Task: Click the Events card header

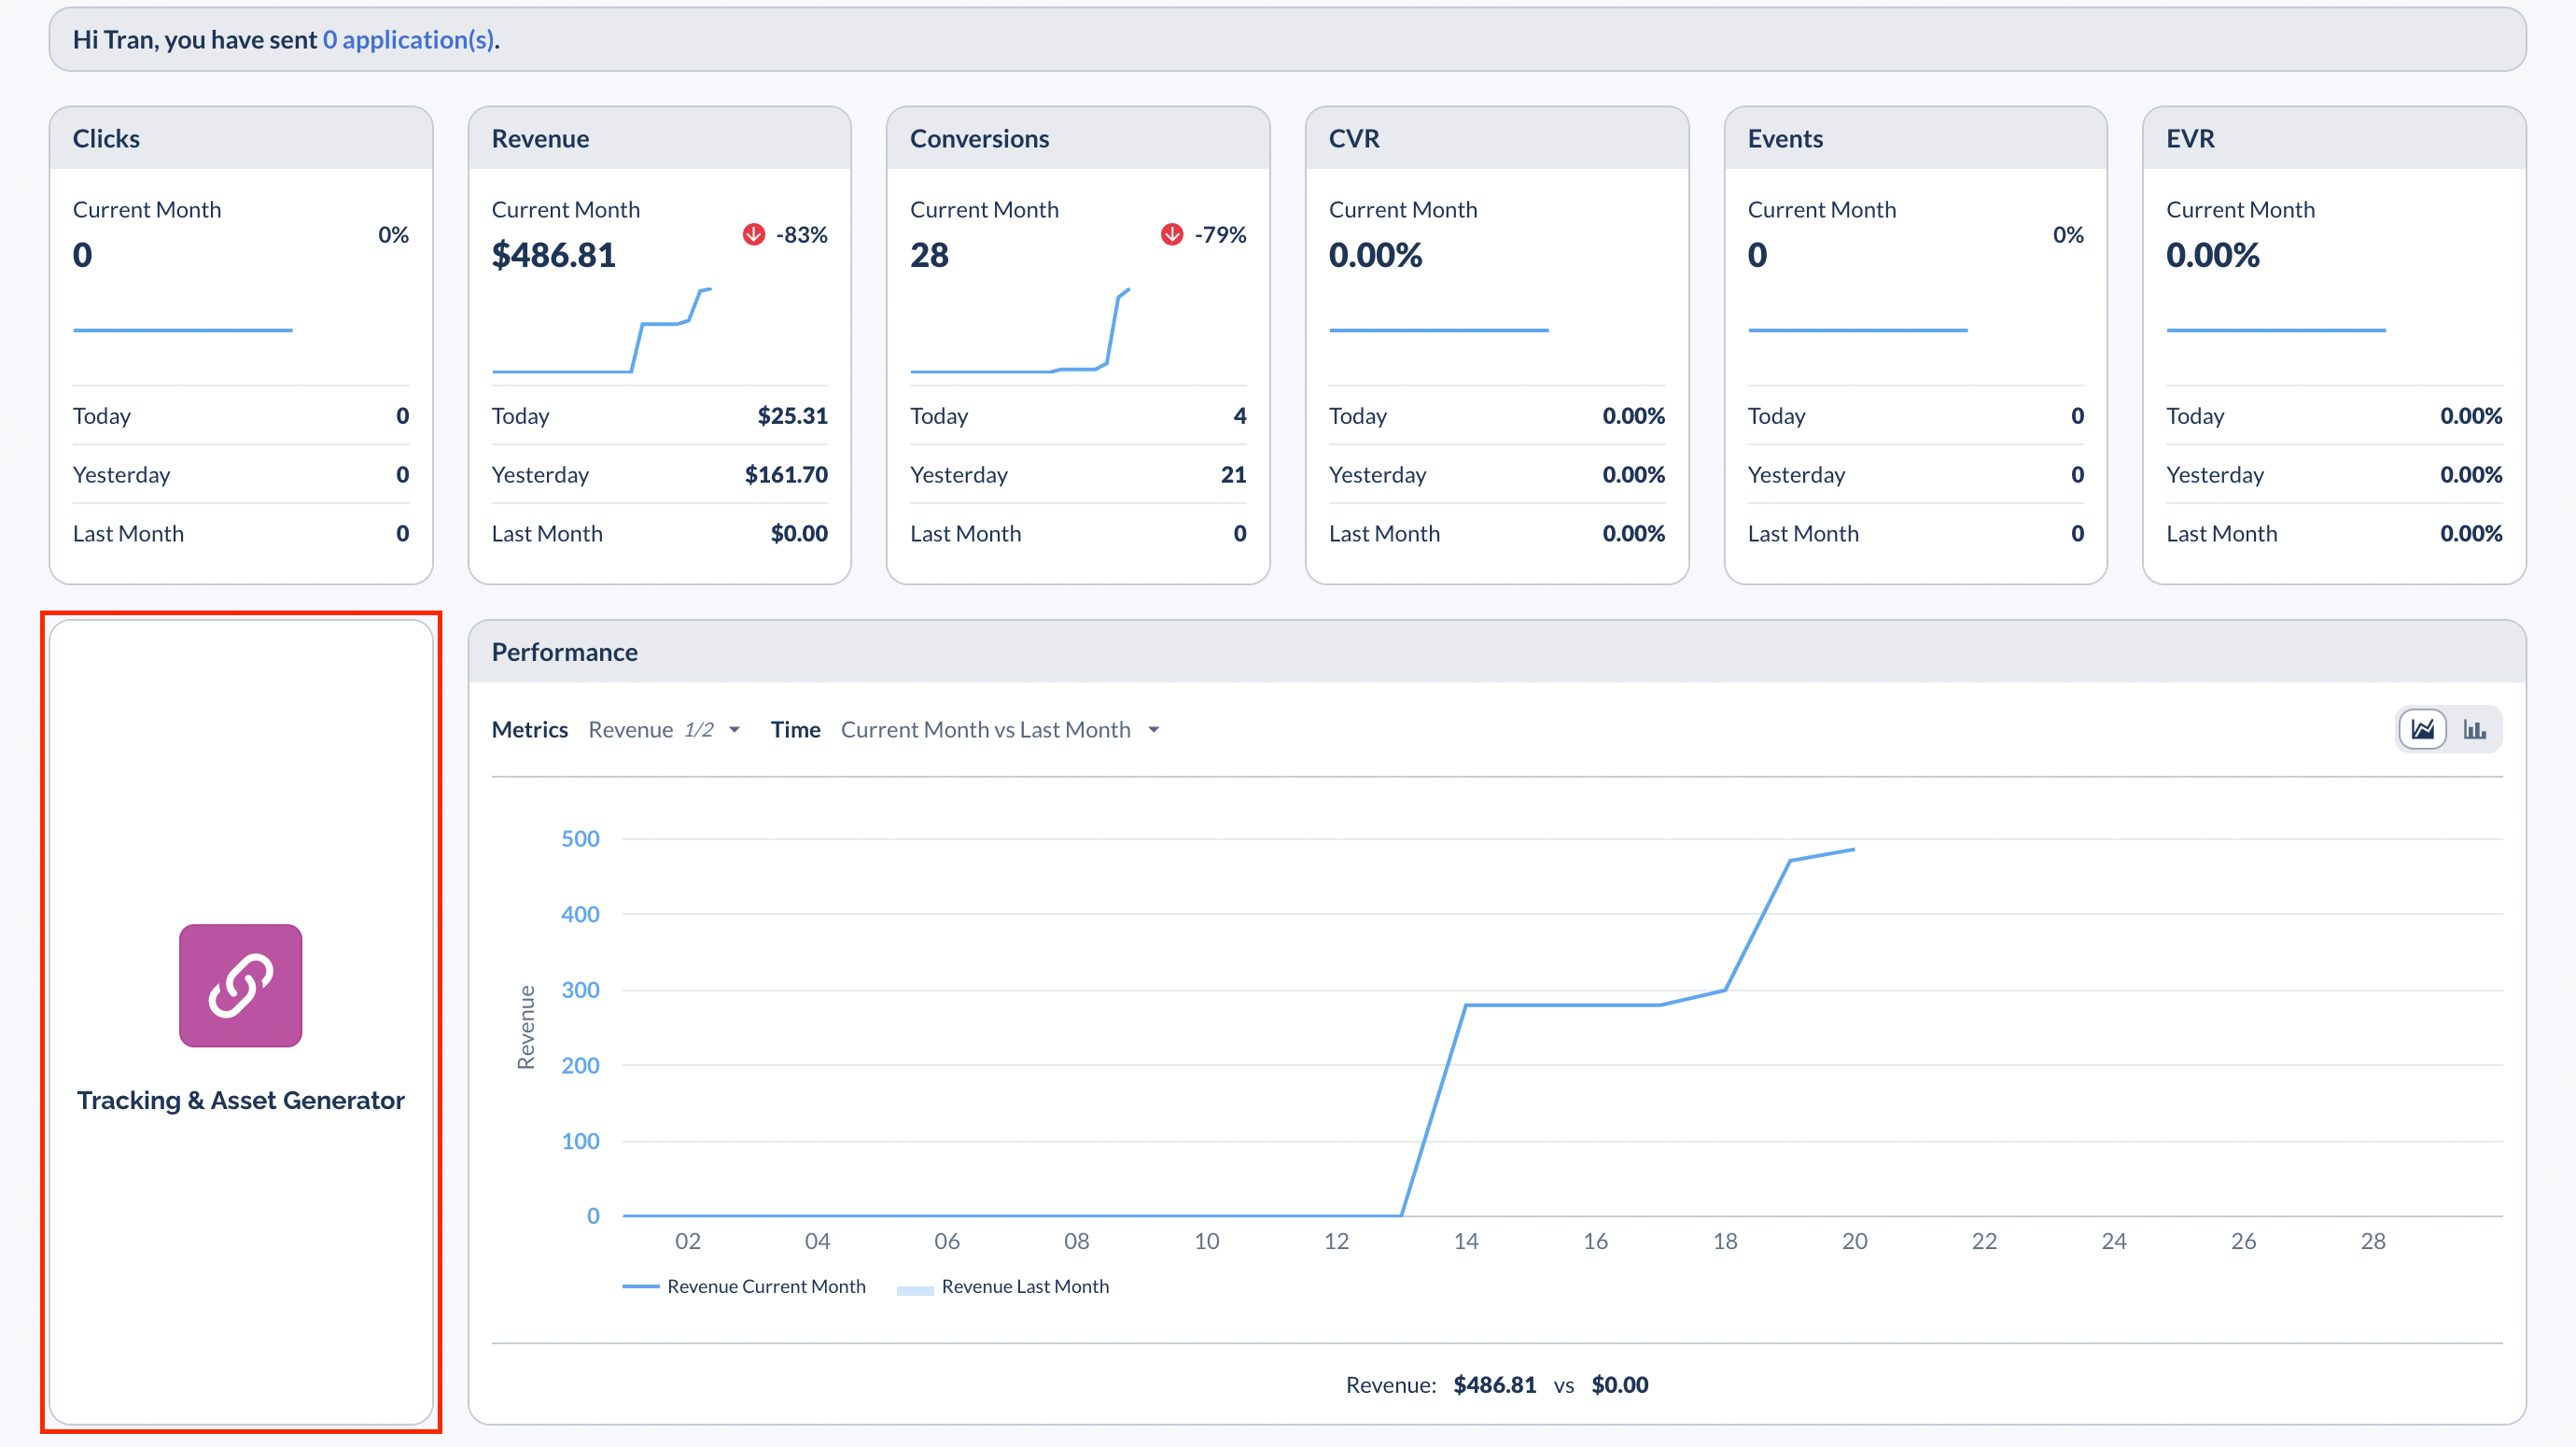Action: tap(1785, 138)
